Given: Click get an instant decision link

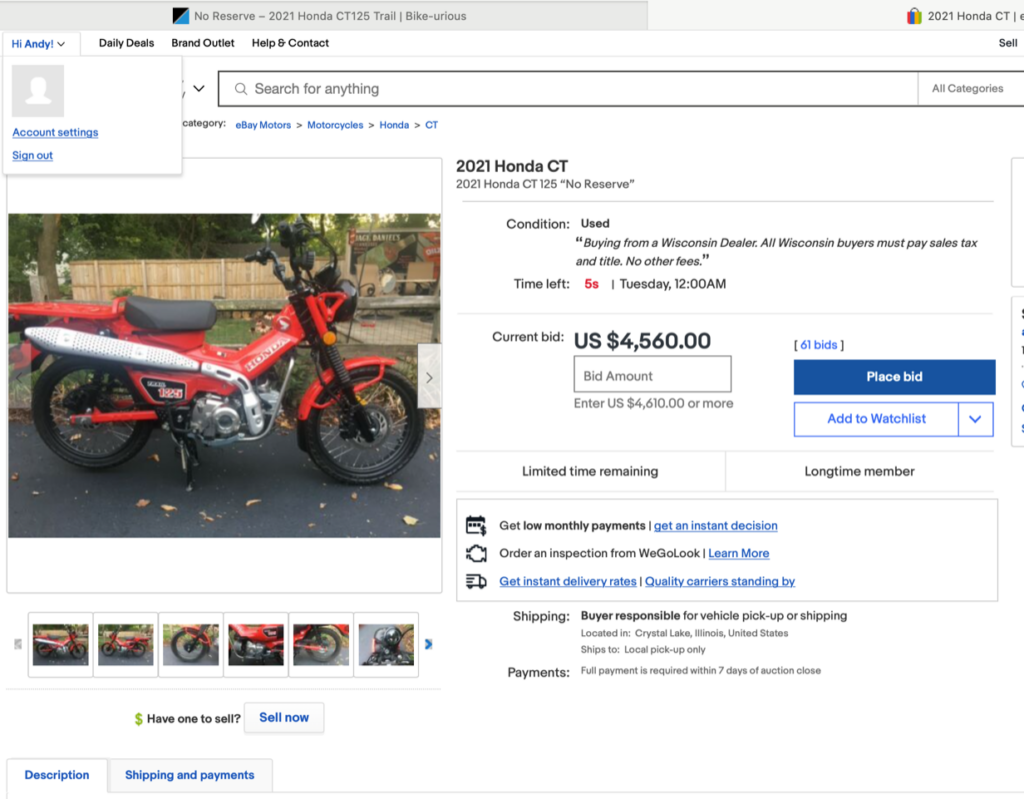Looking at the screenshot, I should coord(716,526).
